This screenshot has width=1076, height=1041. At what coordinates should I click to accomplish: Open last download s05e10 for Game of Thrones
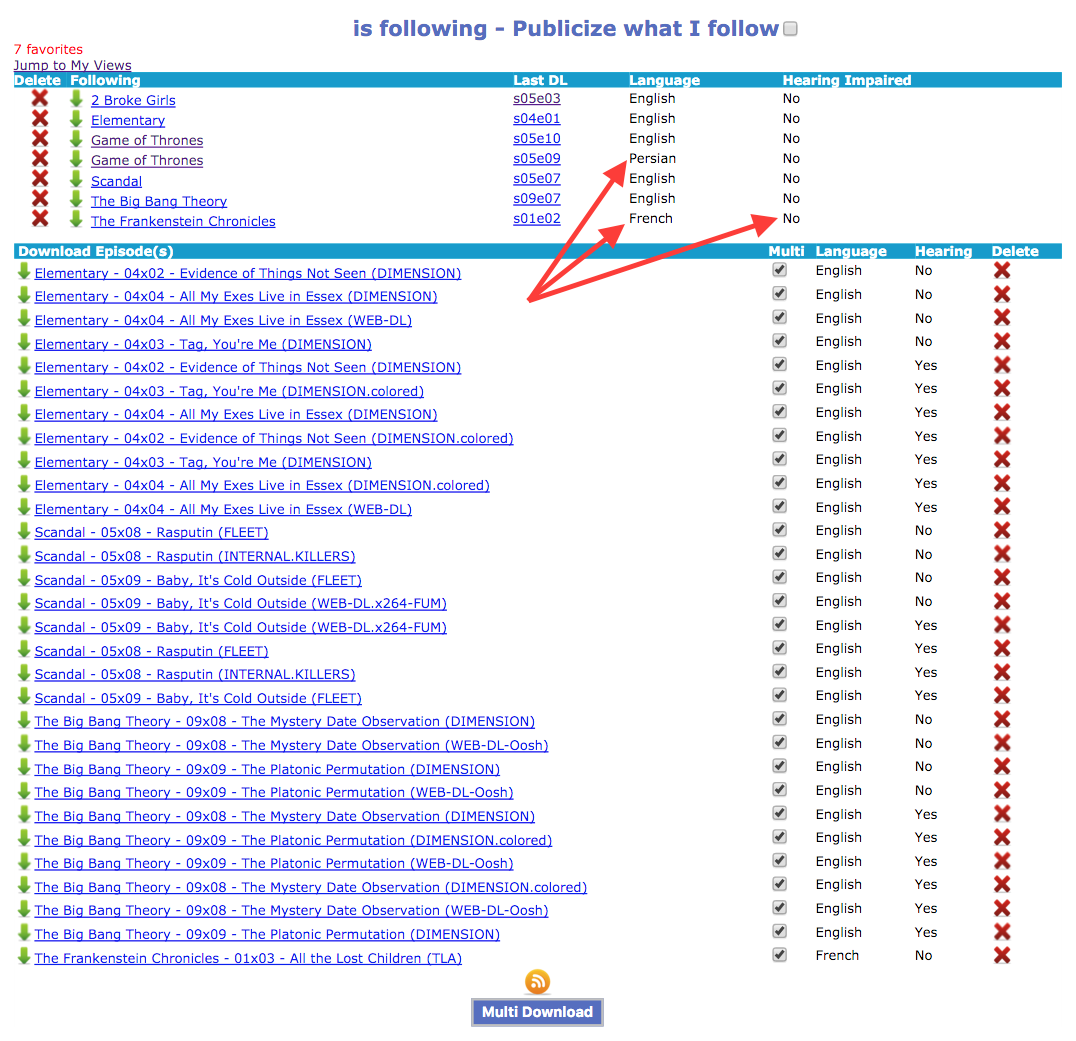click(x=536, y=139)
